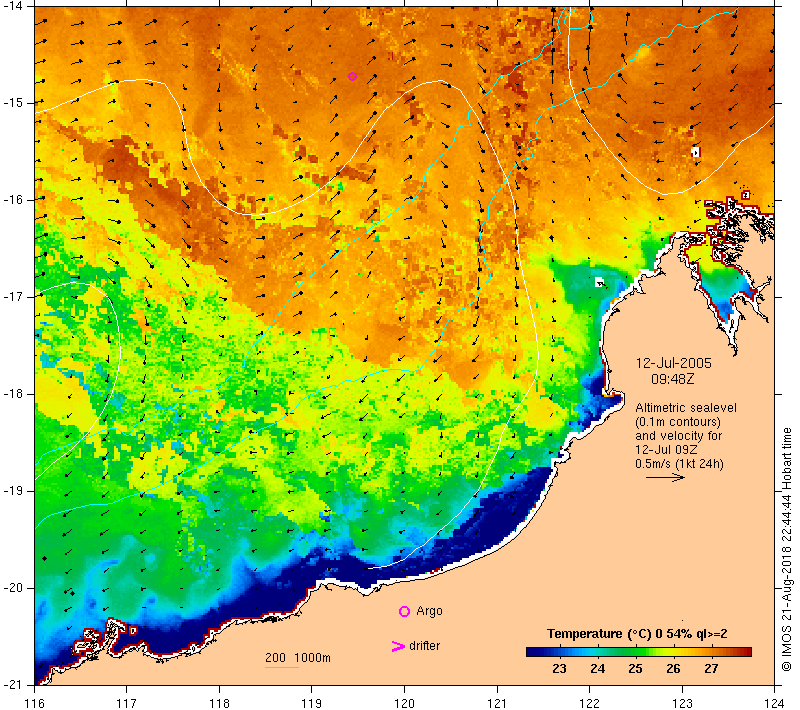Click the '12-Jul 09Z' text
800x710 pixels.
pos(666,449)
